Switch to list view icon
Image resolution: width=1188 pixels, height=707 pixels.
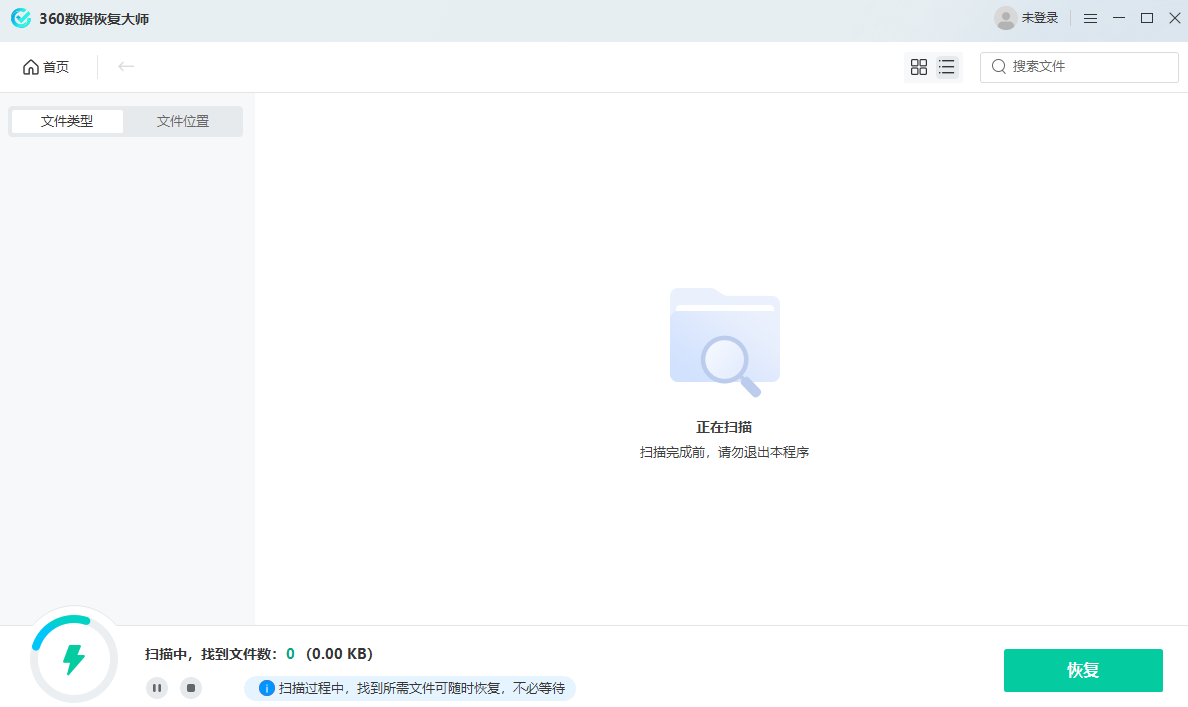click(946, 66)
